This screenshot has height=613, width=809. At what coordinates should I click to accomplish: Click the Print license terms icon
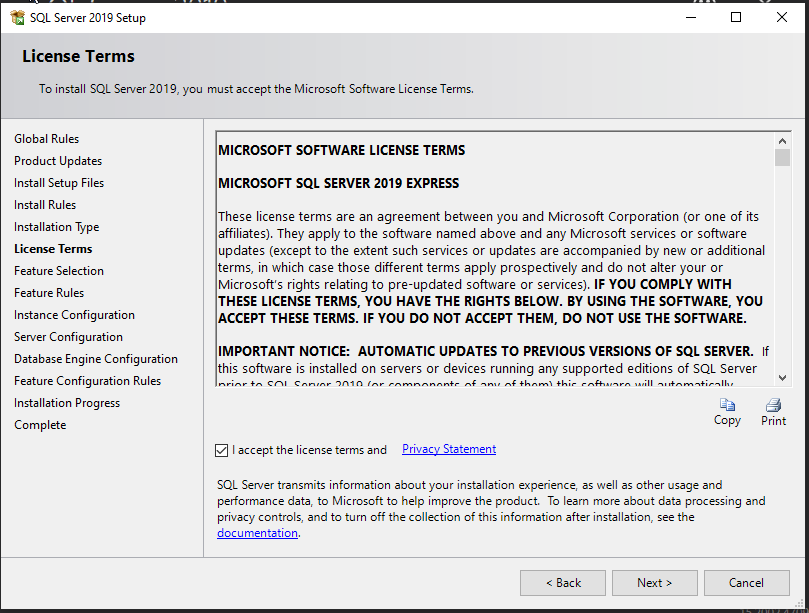773,405
